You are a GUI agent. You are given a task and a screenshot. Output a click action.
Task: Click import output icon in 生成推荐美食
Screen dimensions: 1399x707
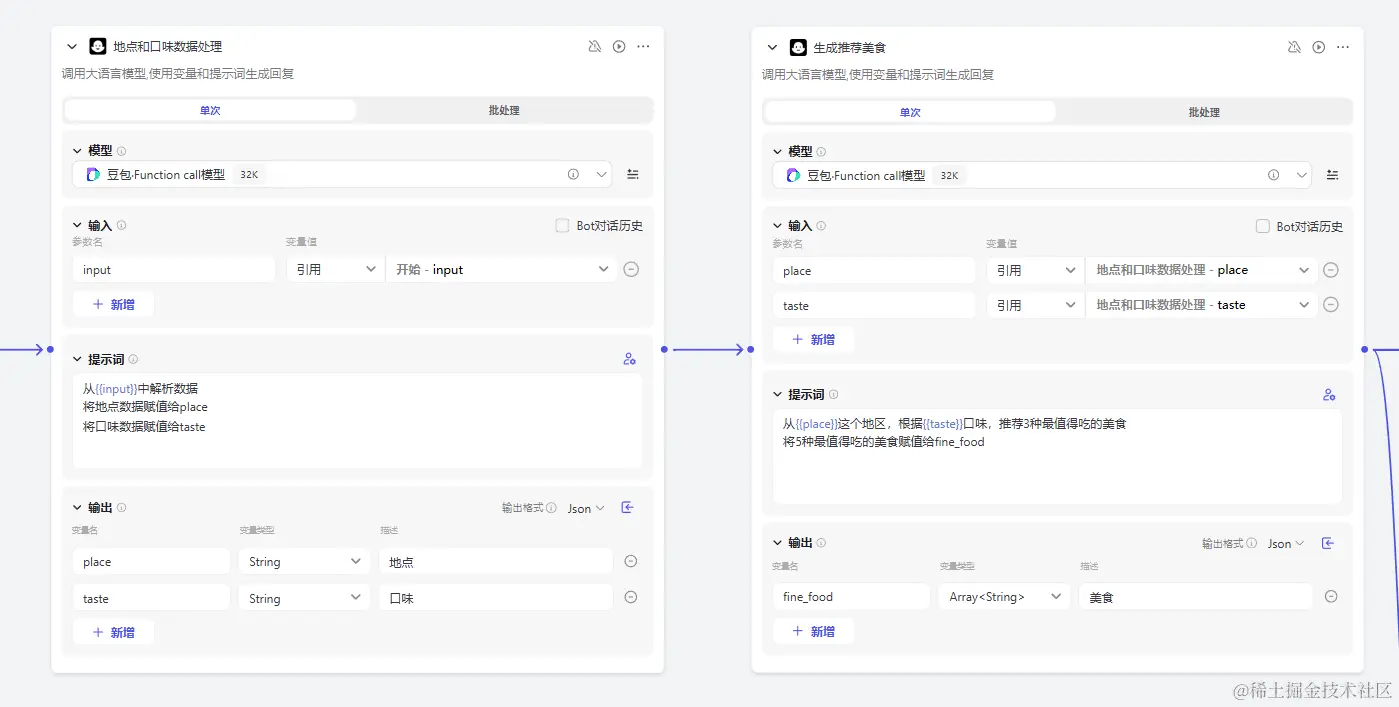click(x=1328, y=544)
